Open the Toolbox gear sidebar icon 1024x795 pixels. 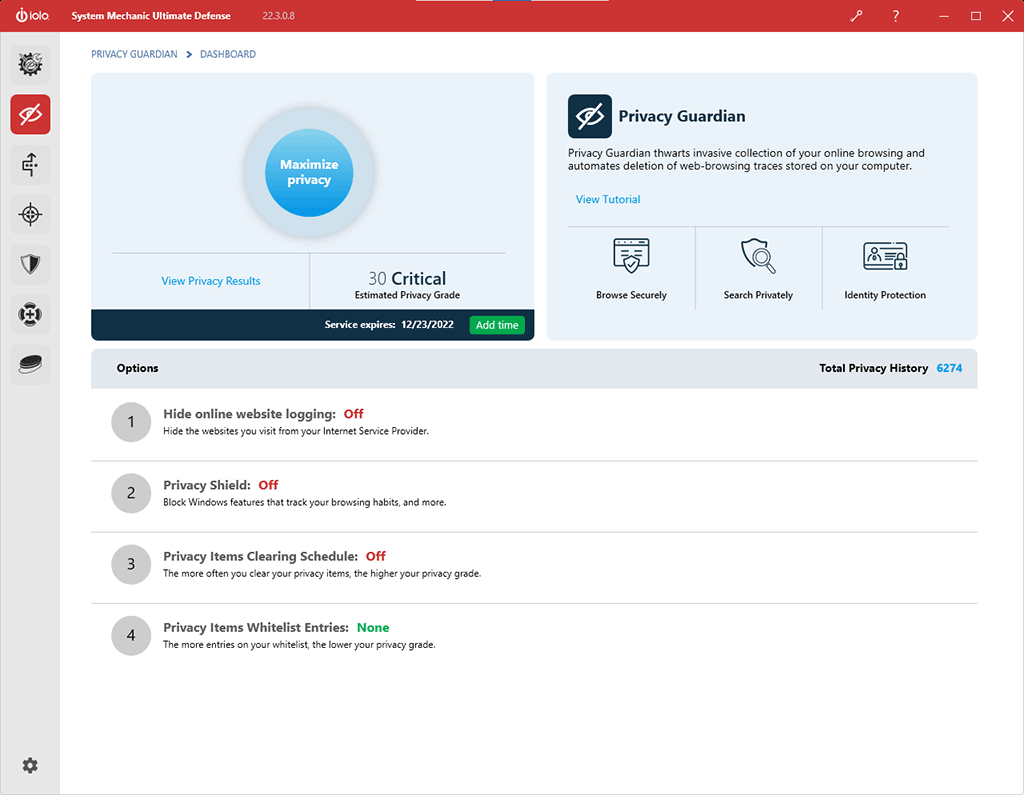tap(30, 65)
